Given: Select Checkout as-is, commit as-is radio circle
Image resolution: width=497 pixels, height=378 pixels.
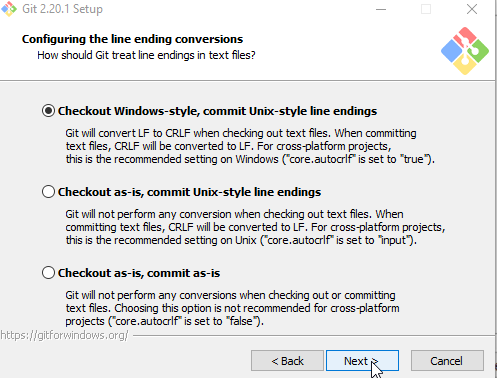Looking at the screenshot, I should click(48, 273).
